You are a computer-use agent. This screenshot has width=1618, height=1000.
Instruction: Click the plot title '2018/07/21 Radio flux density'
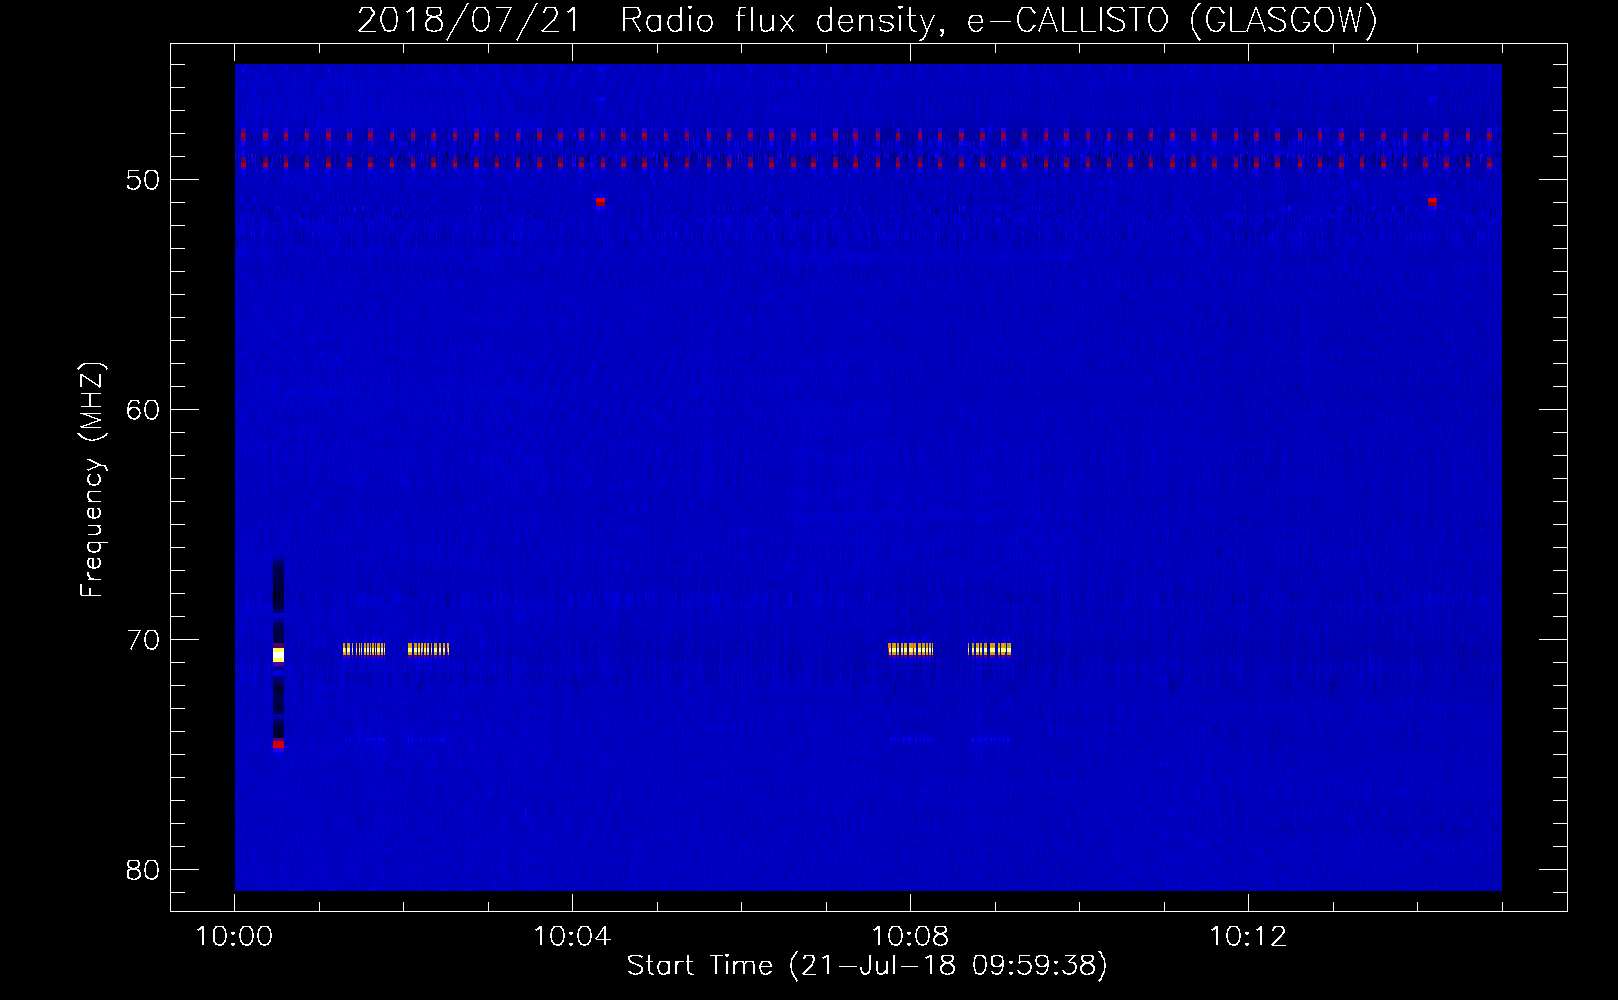click(x=867, y=20)
